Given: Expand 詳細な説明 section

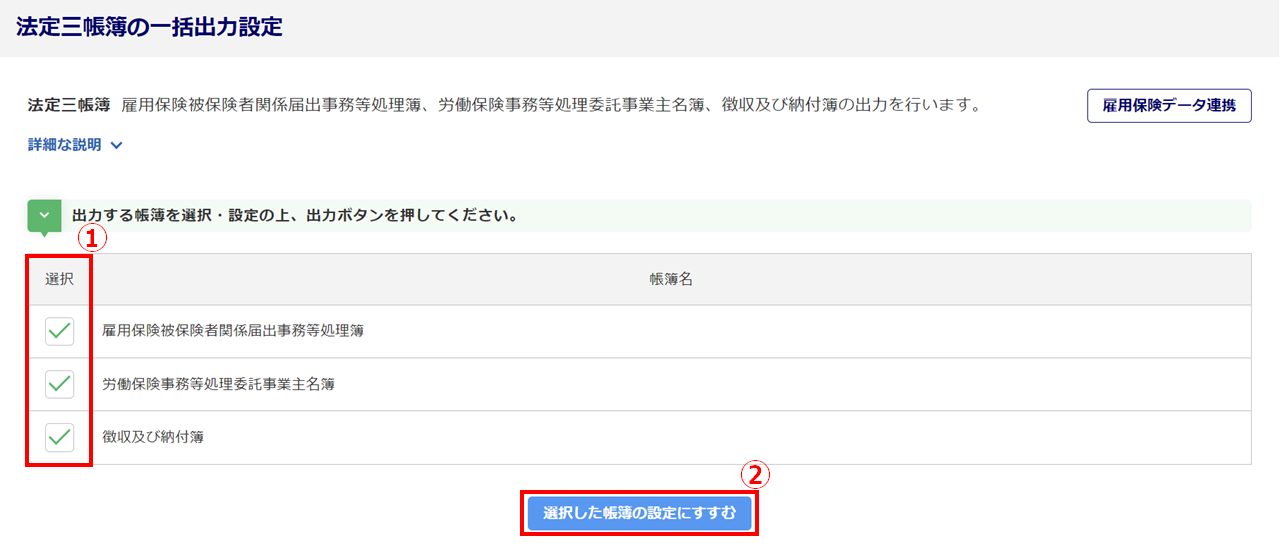Looking at the screenshot, I should pos(76,145).
